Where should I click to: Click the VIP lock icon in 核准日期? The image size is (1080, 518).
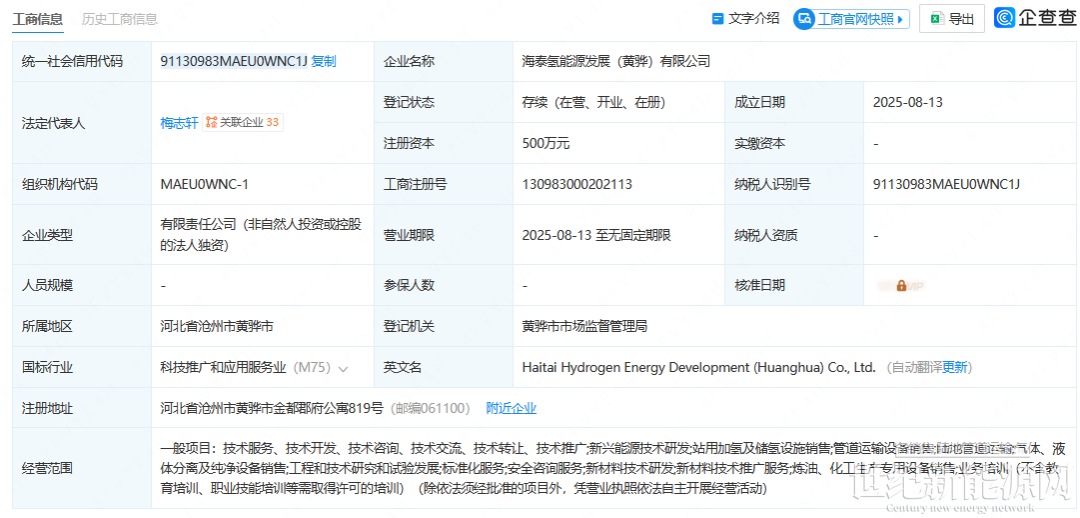pyautogui.click(x=901, y=285)
